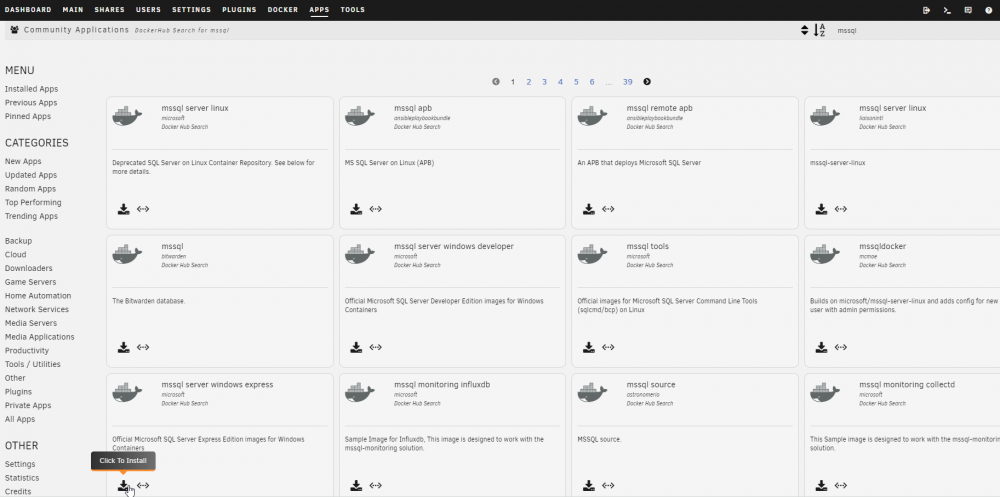The height and width of the screenshot is (497, 1000).
Task: Open Statistics under Other
Action: tap(22, 478)
